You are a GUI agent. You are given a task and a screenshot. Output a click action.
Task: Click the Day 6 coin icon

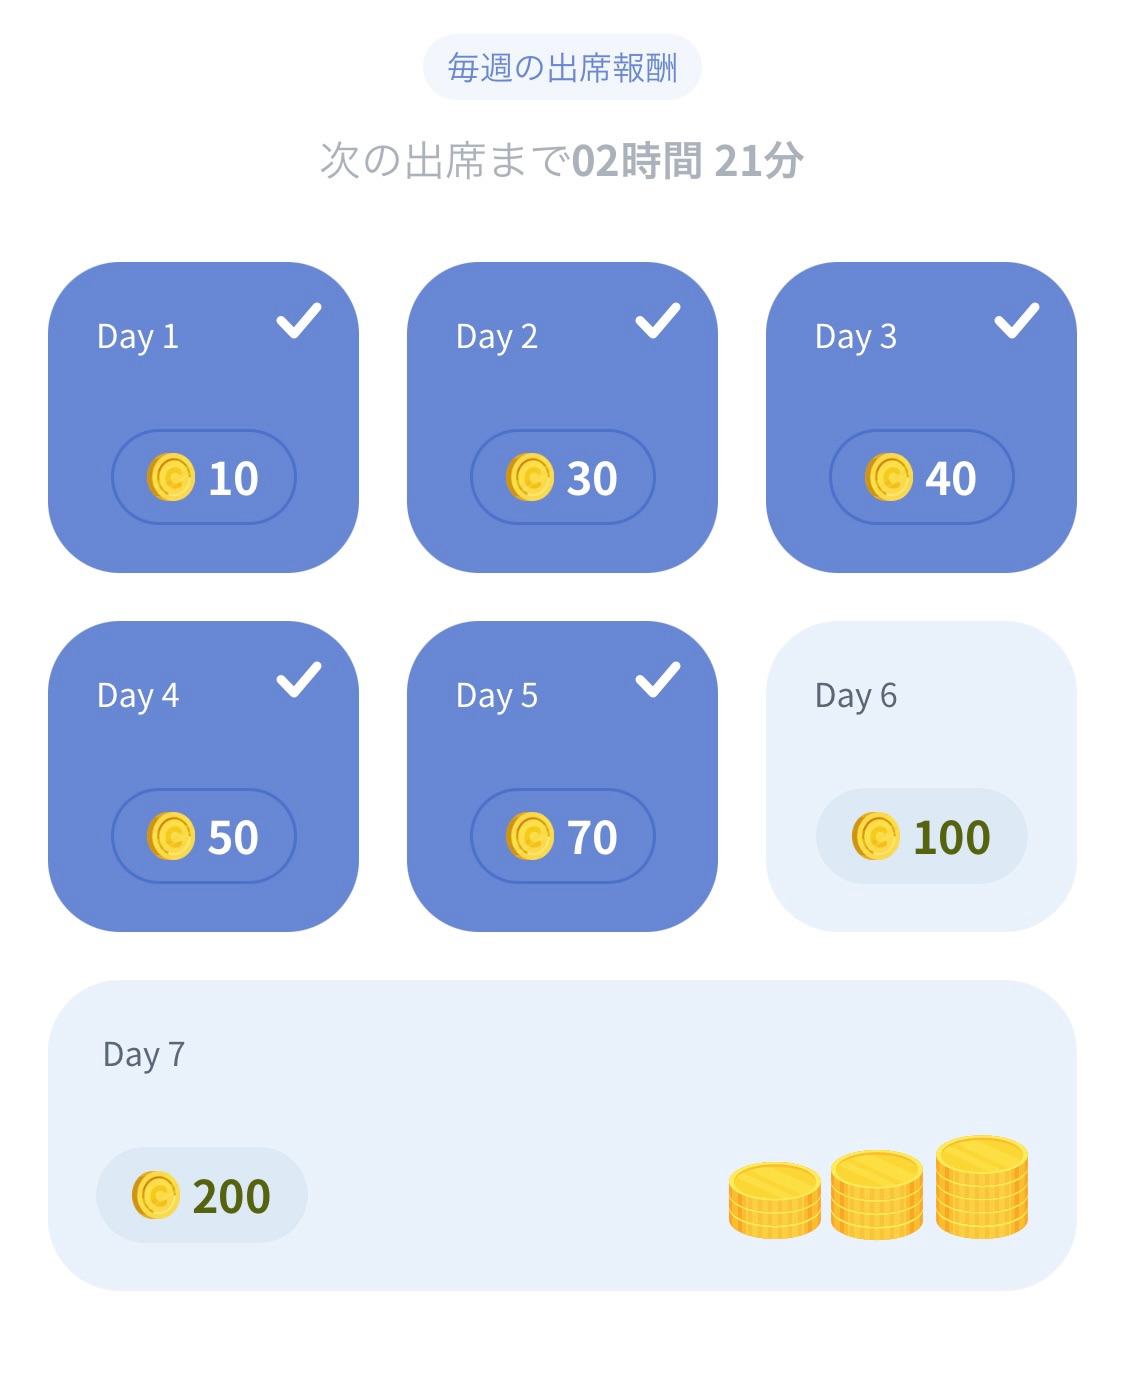876,836
